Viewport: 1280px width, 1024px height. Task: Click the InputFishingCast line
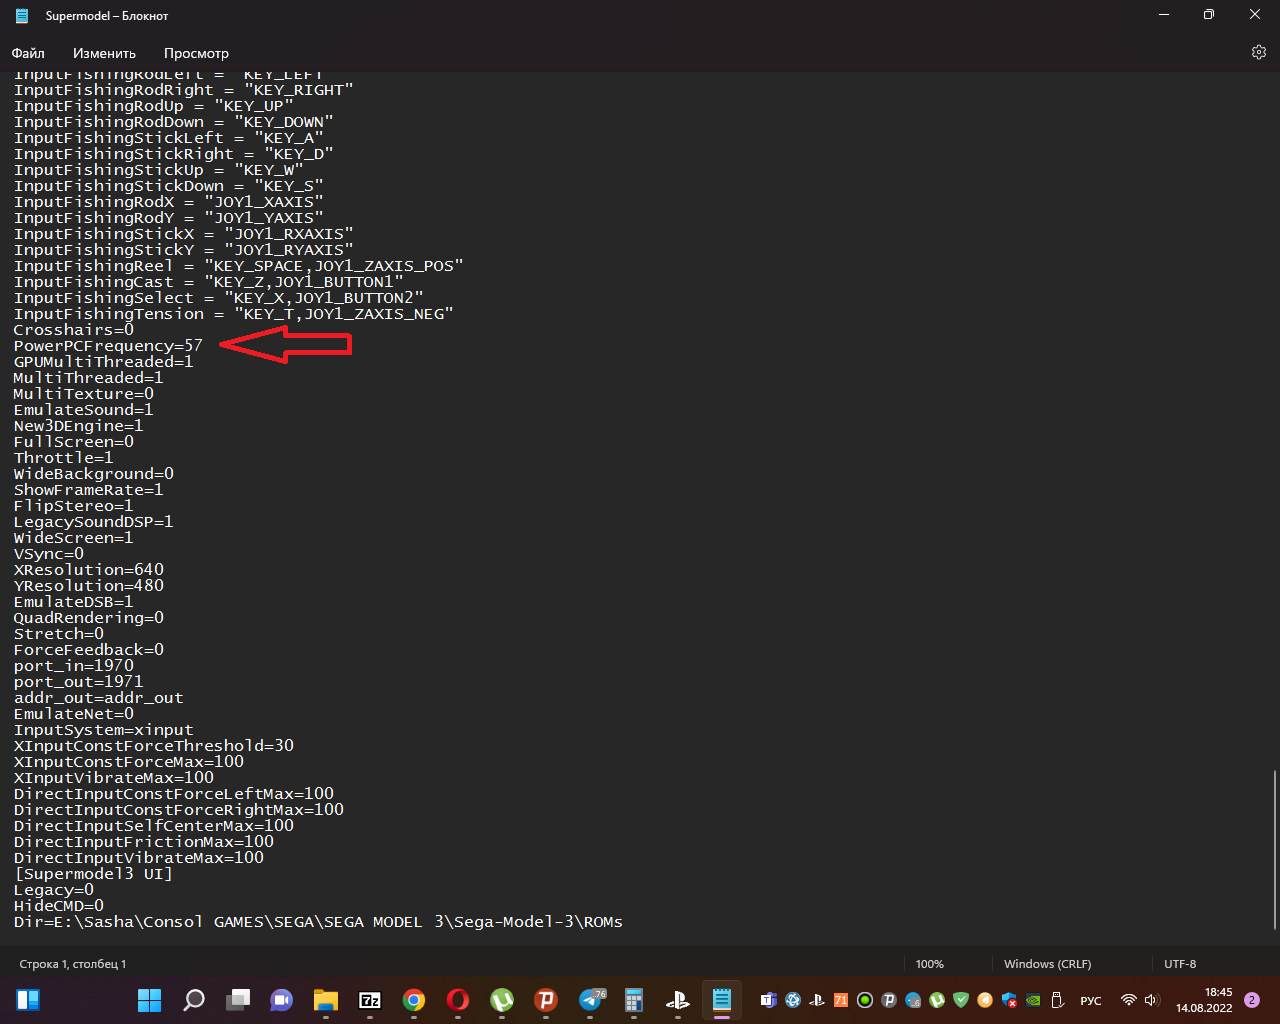208,282
